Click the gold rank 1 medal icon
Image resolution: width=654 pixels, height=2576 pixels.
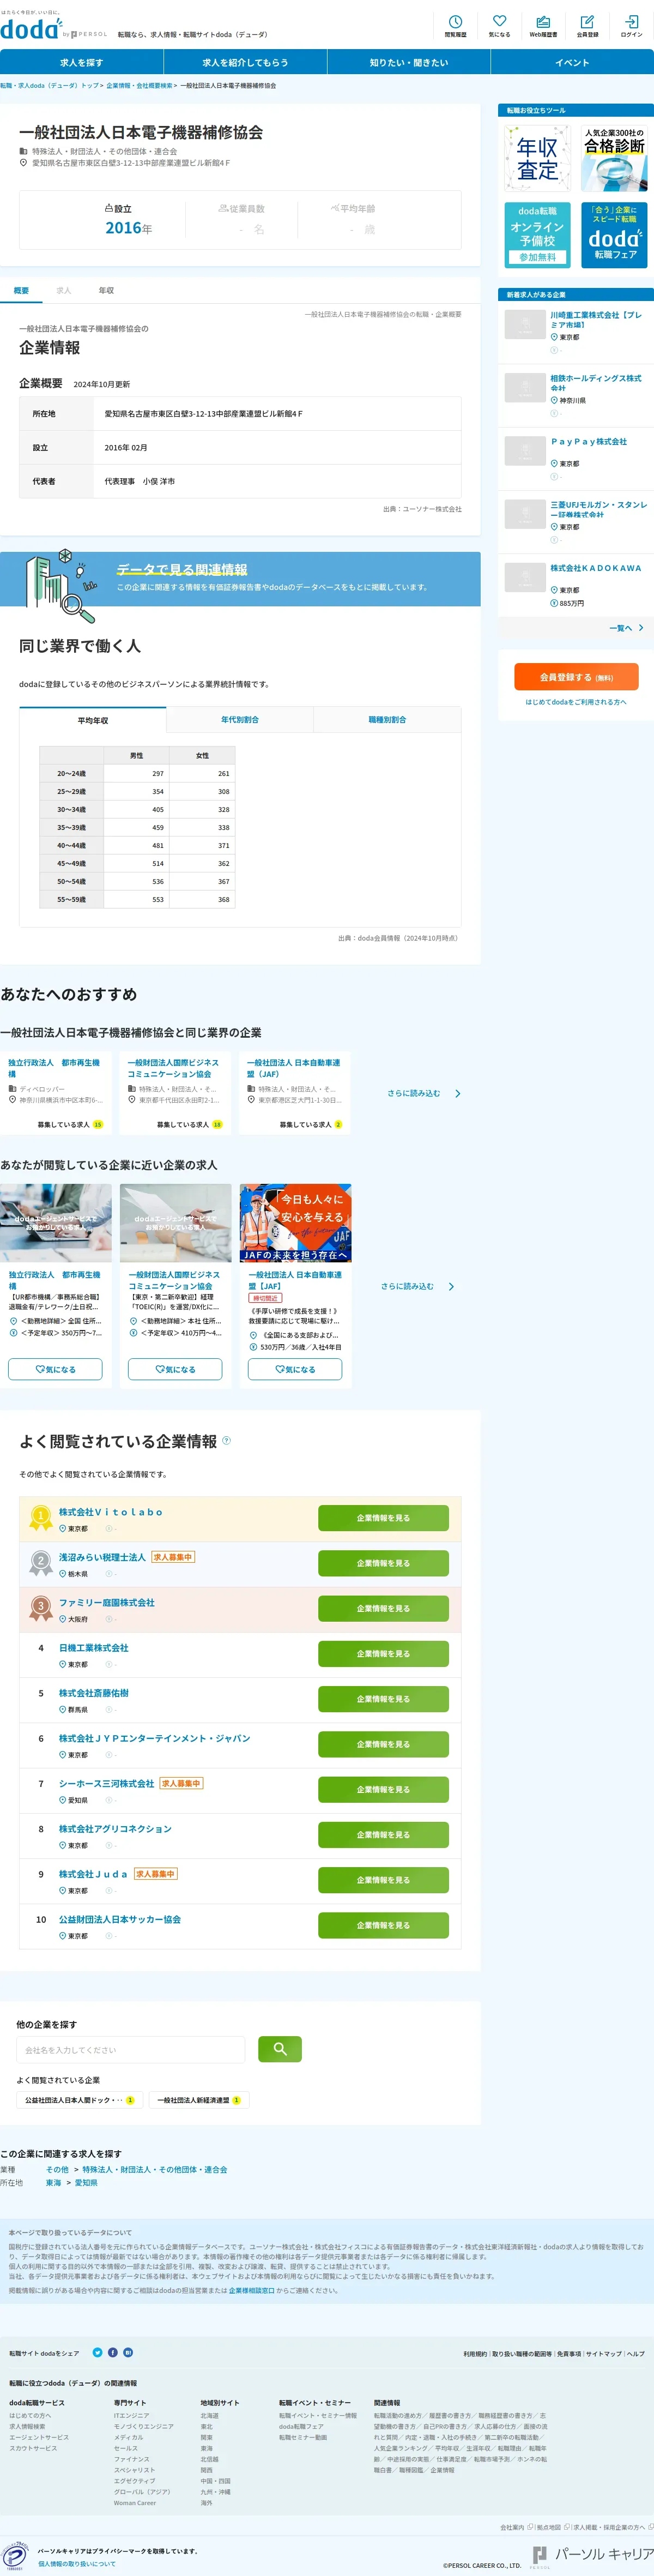coord(41,1518)
